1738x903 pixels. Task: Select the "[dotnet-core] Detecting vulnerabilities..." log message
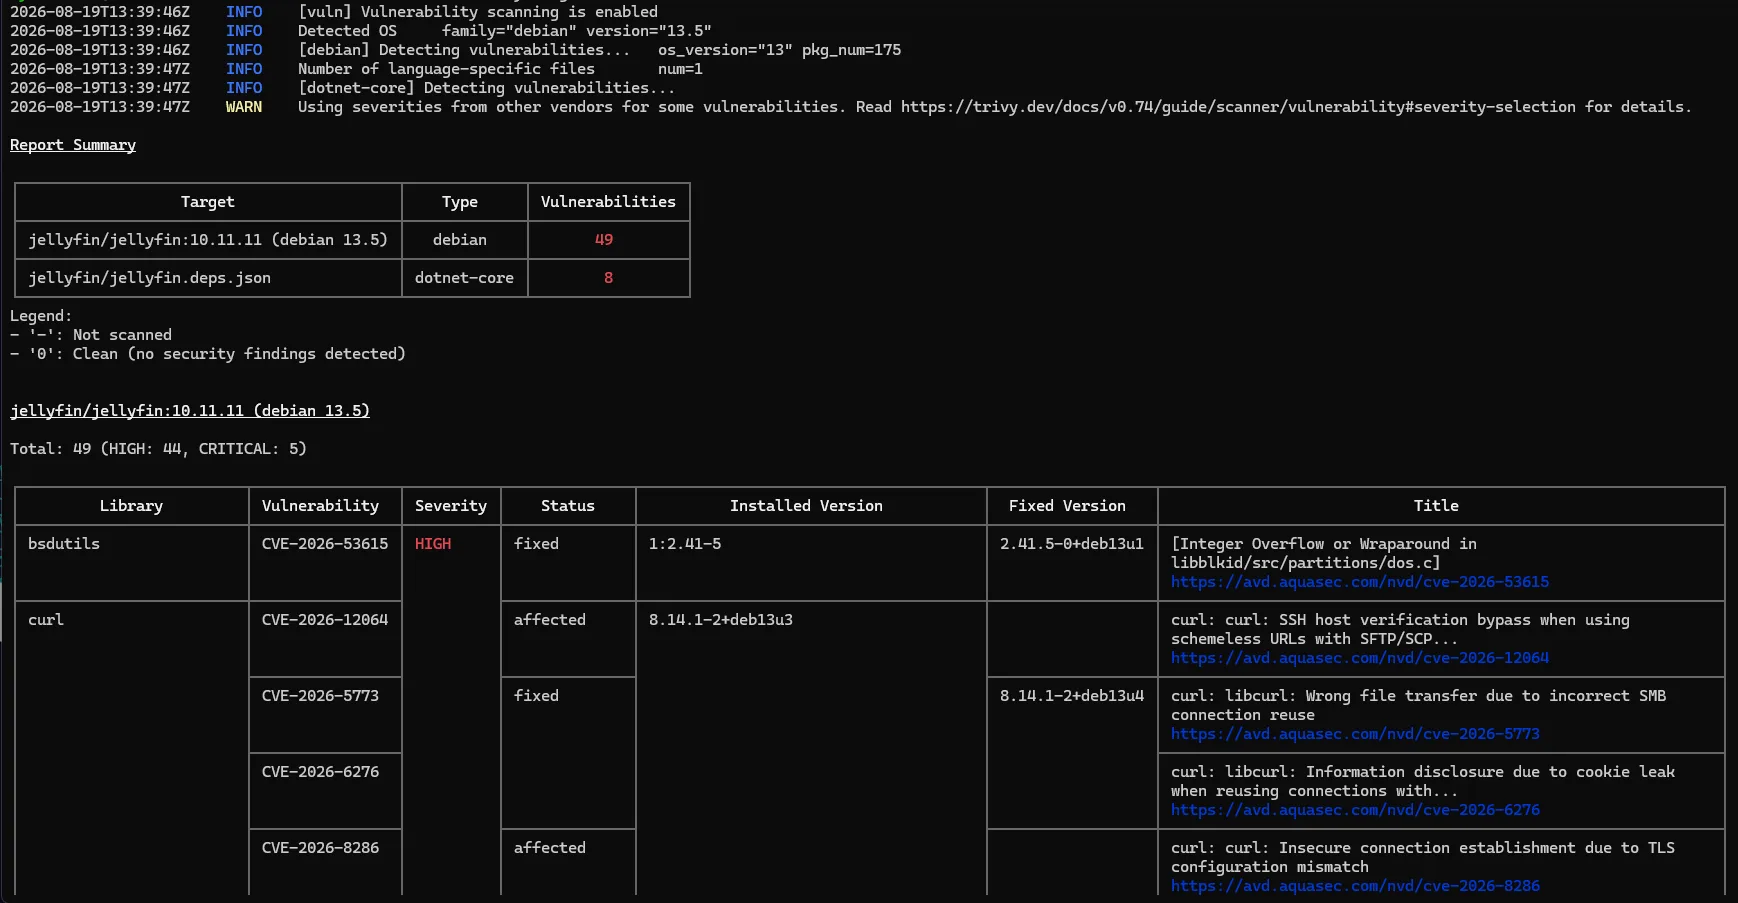point(487,88)
